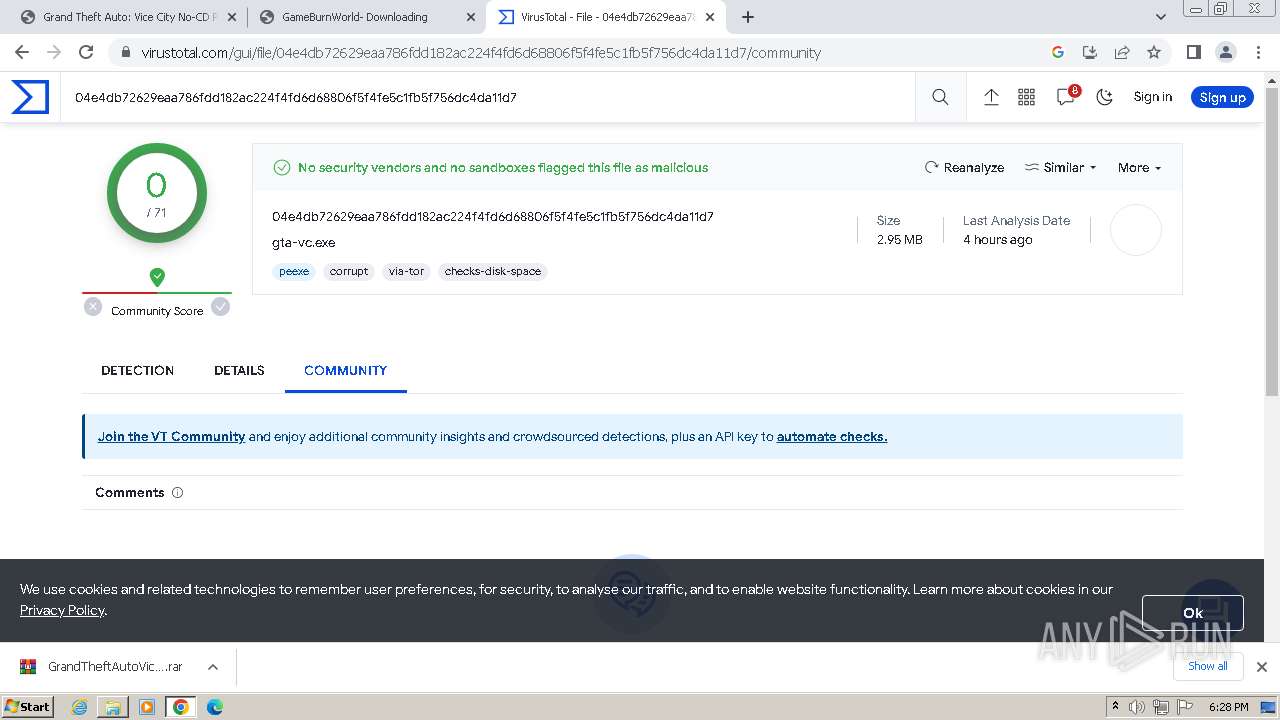Click browser back arrow
Viewport: 1280px width, 720px height.
click(x=22, y=52)
